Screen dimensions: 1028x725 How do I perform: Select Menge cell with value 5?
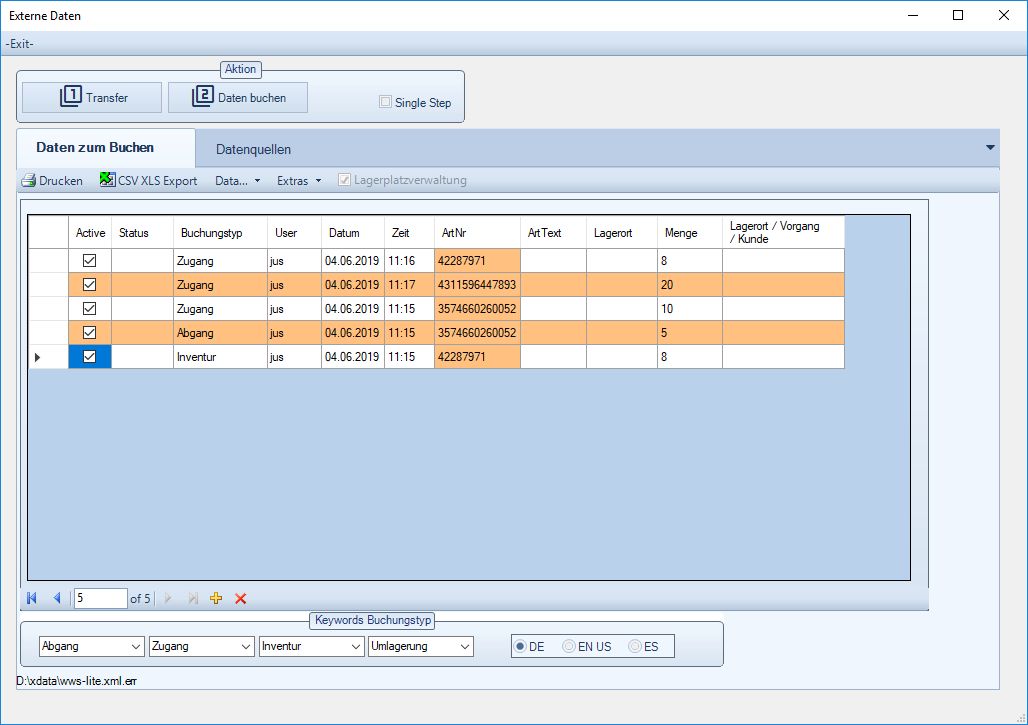(690, 333)
